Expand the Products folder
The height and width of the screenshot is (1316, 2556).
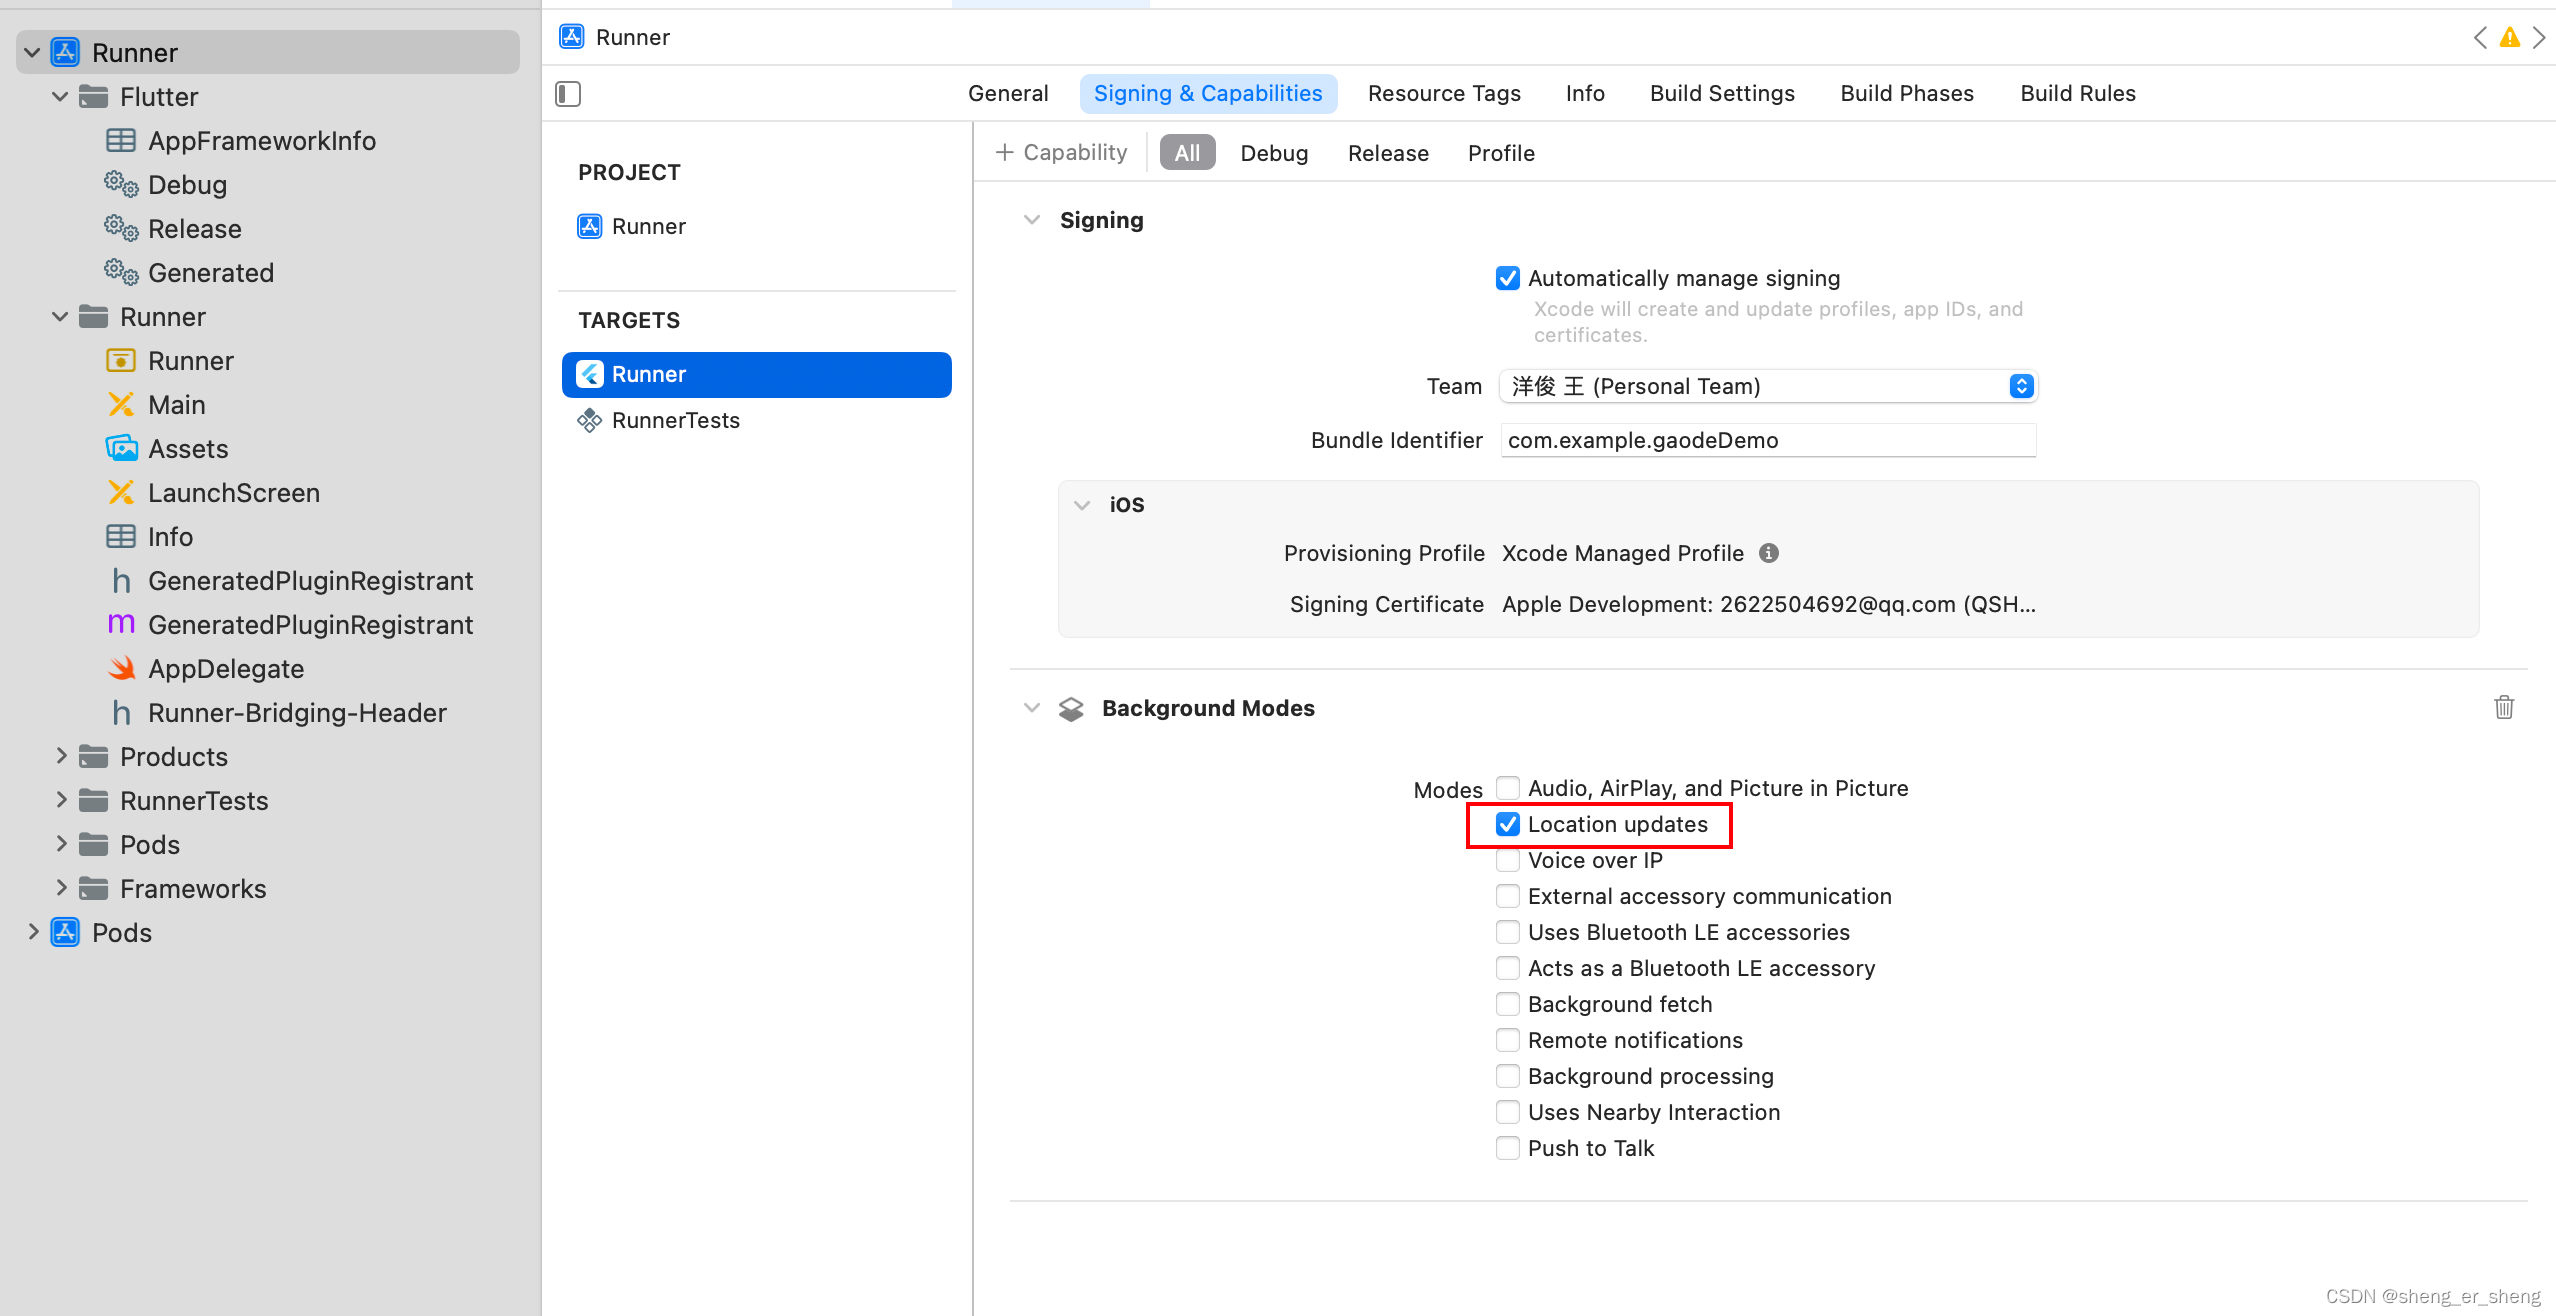(x=61, y=756)
